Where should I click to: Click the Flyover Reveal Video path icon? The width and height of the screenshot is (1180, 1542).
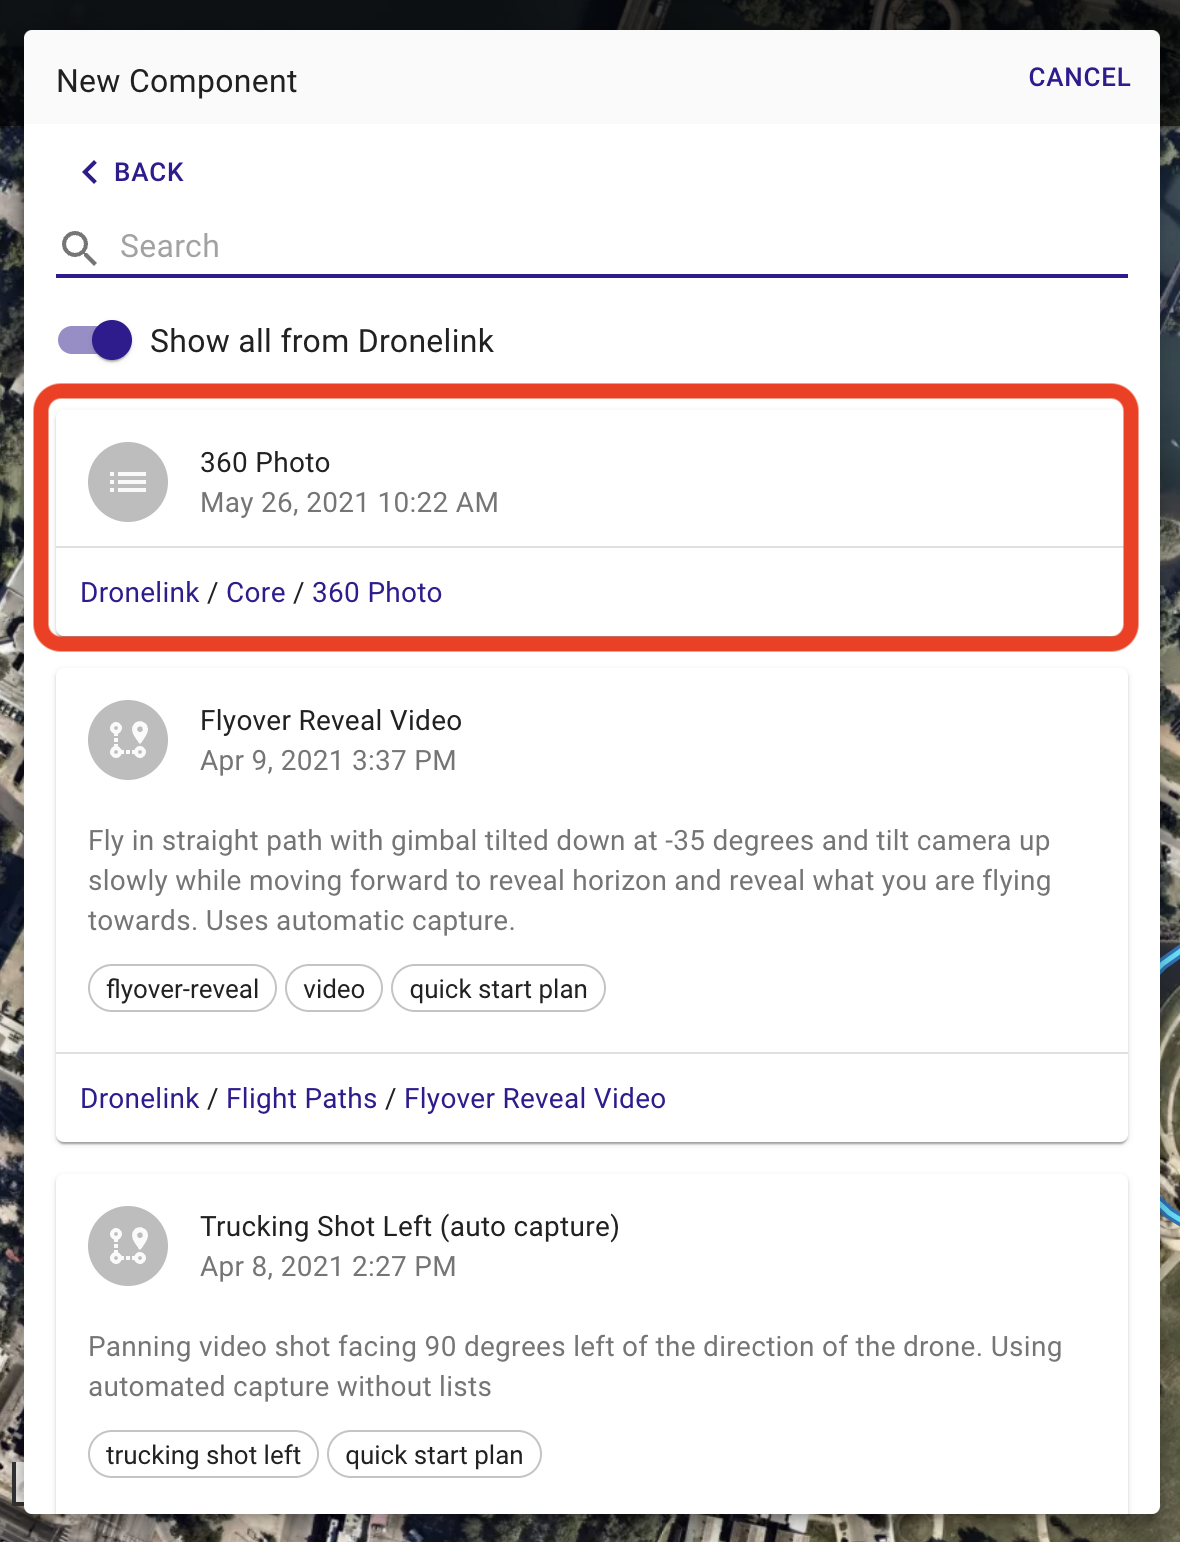128,740
